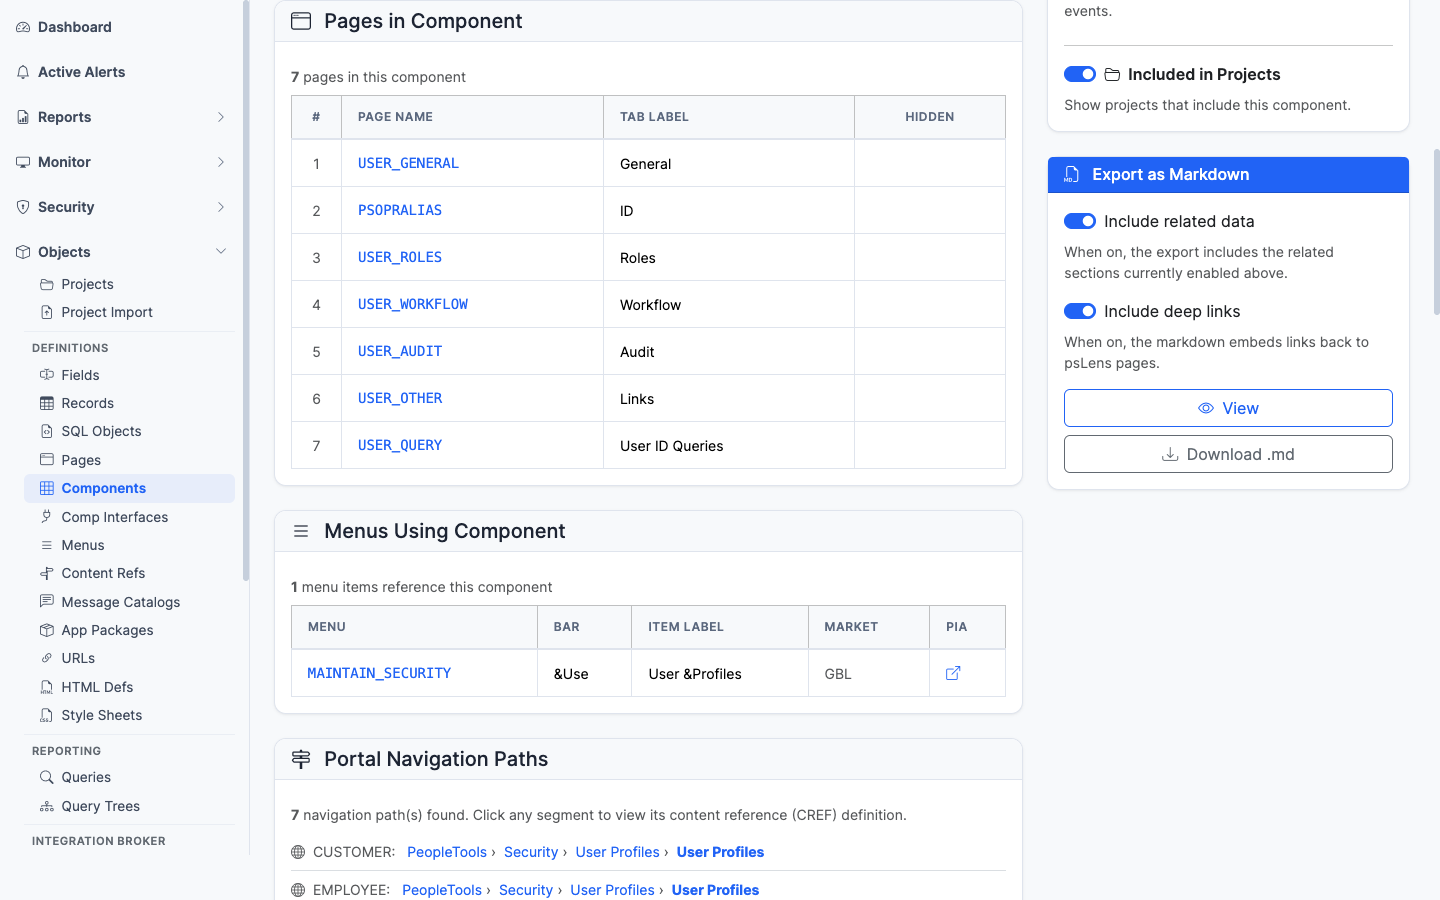The image size is (1440, 900).
Task: Click the Message Catalogs chat icon
Action: pyautogui.click(x=47, y=602)
